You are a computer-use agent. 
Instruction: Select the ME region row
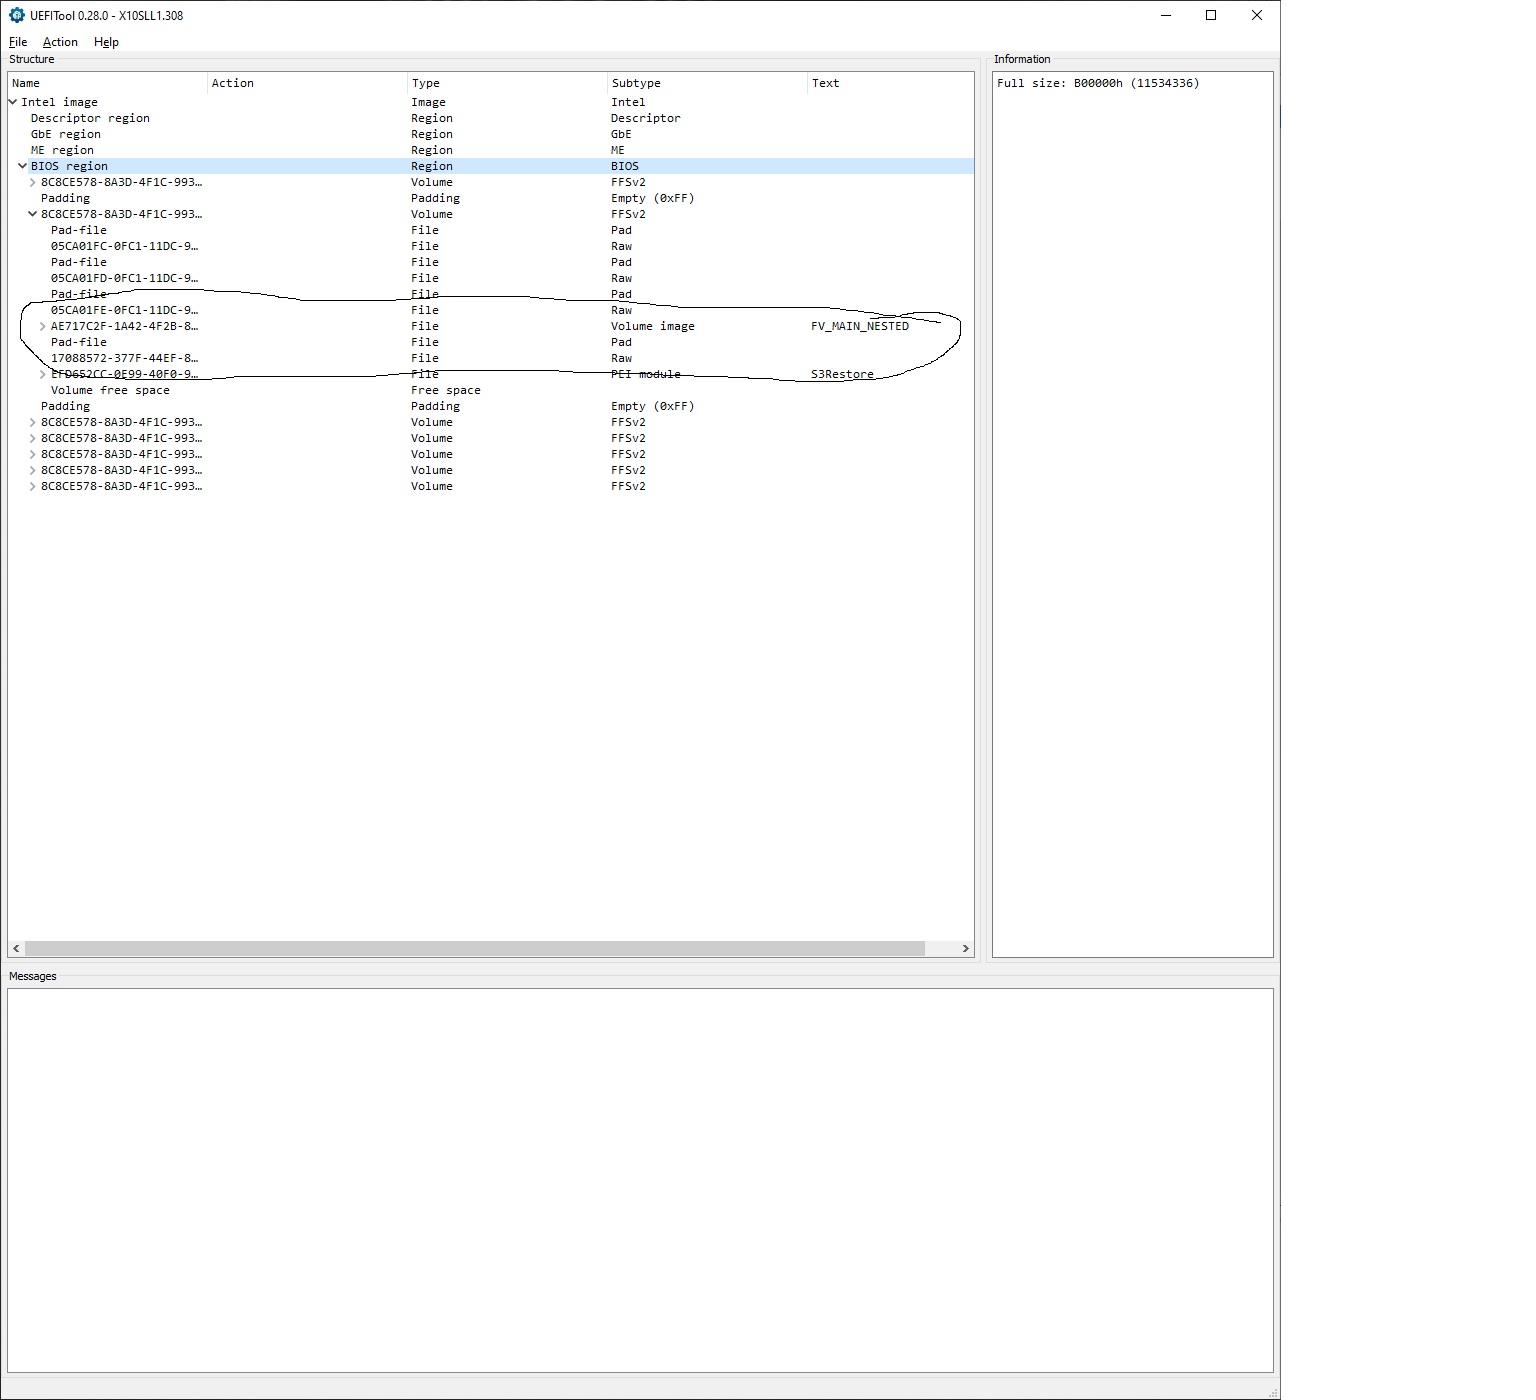tap(491, 150)
